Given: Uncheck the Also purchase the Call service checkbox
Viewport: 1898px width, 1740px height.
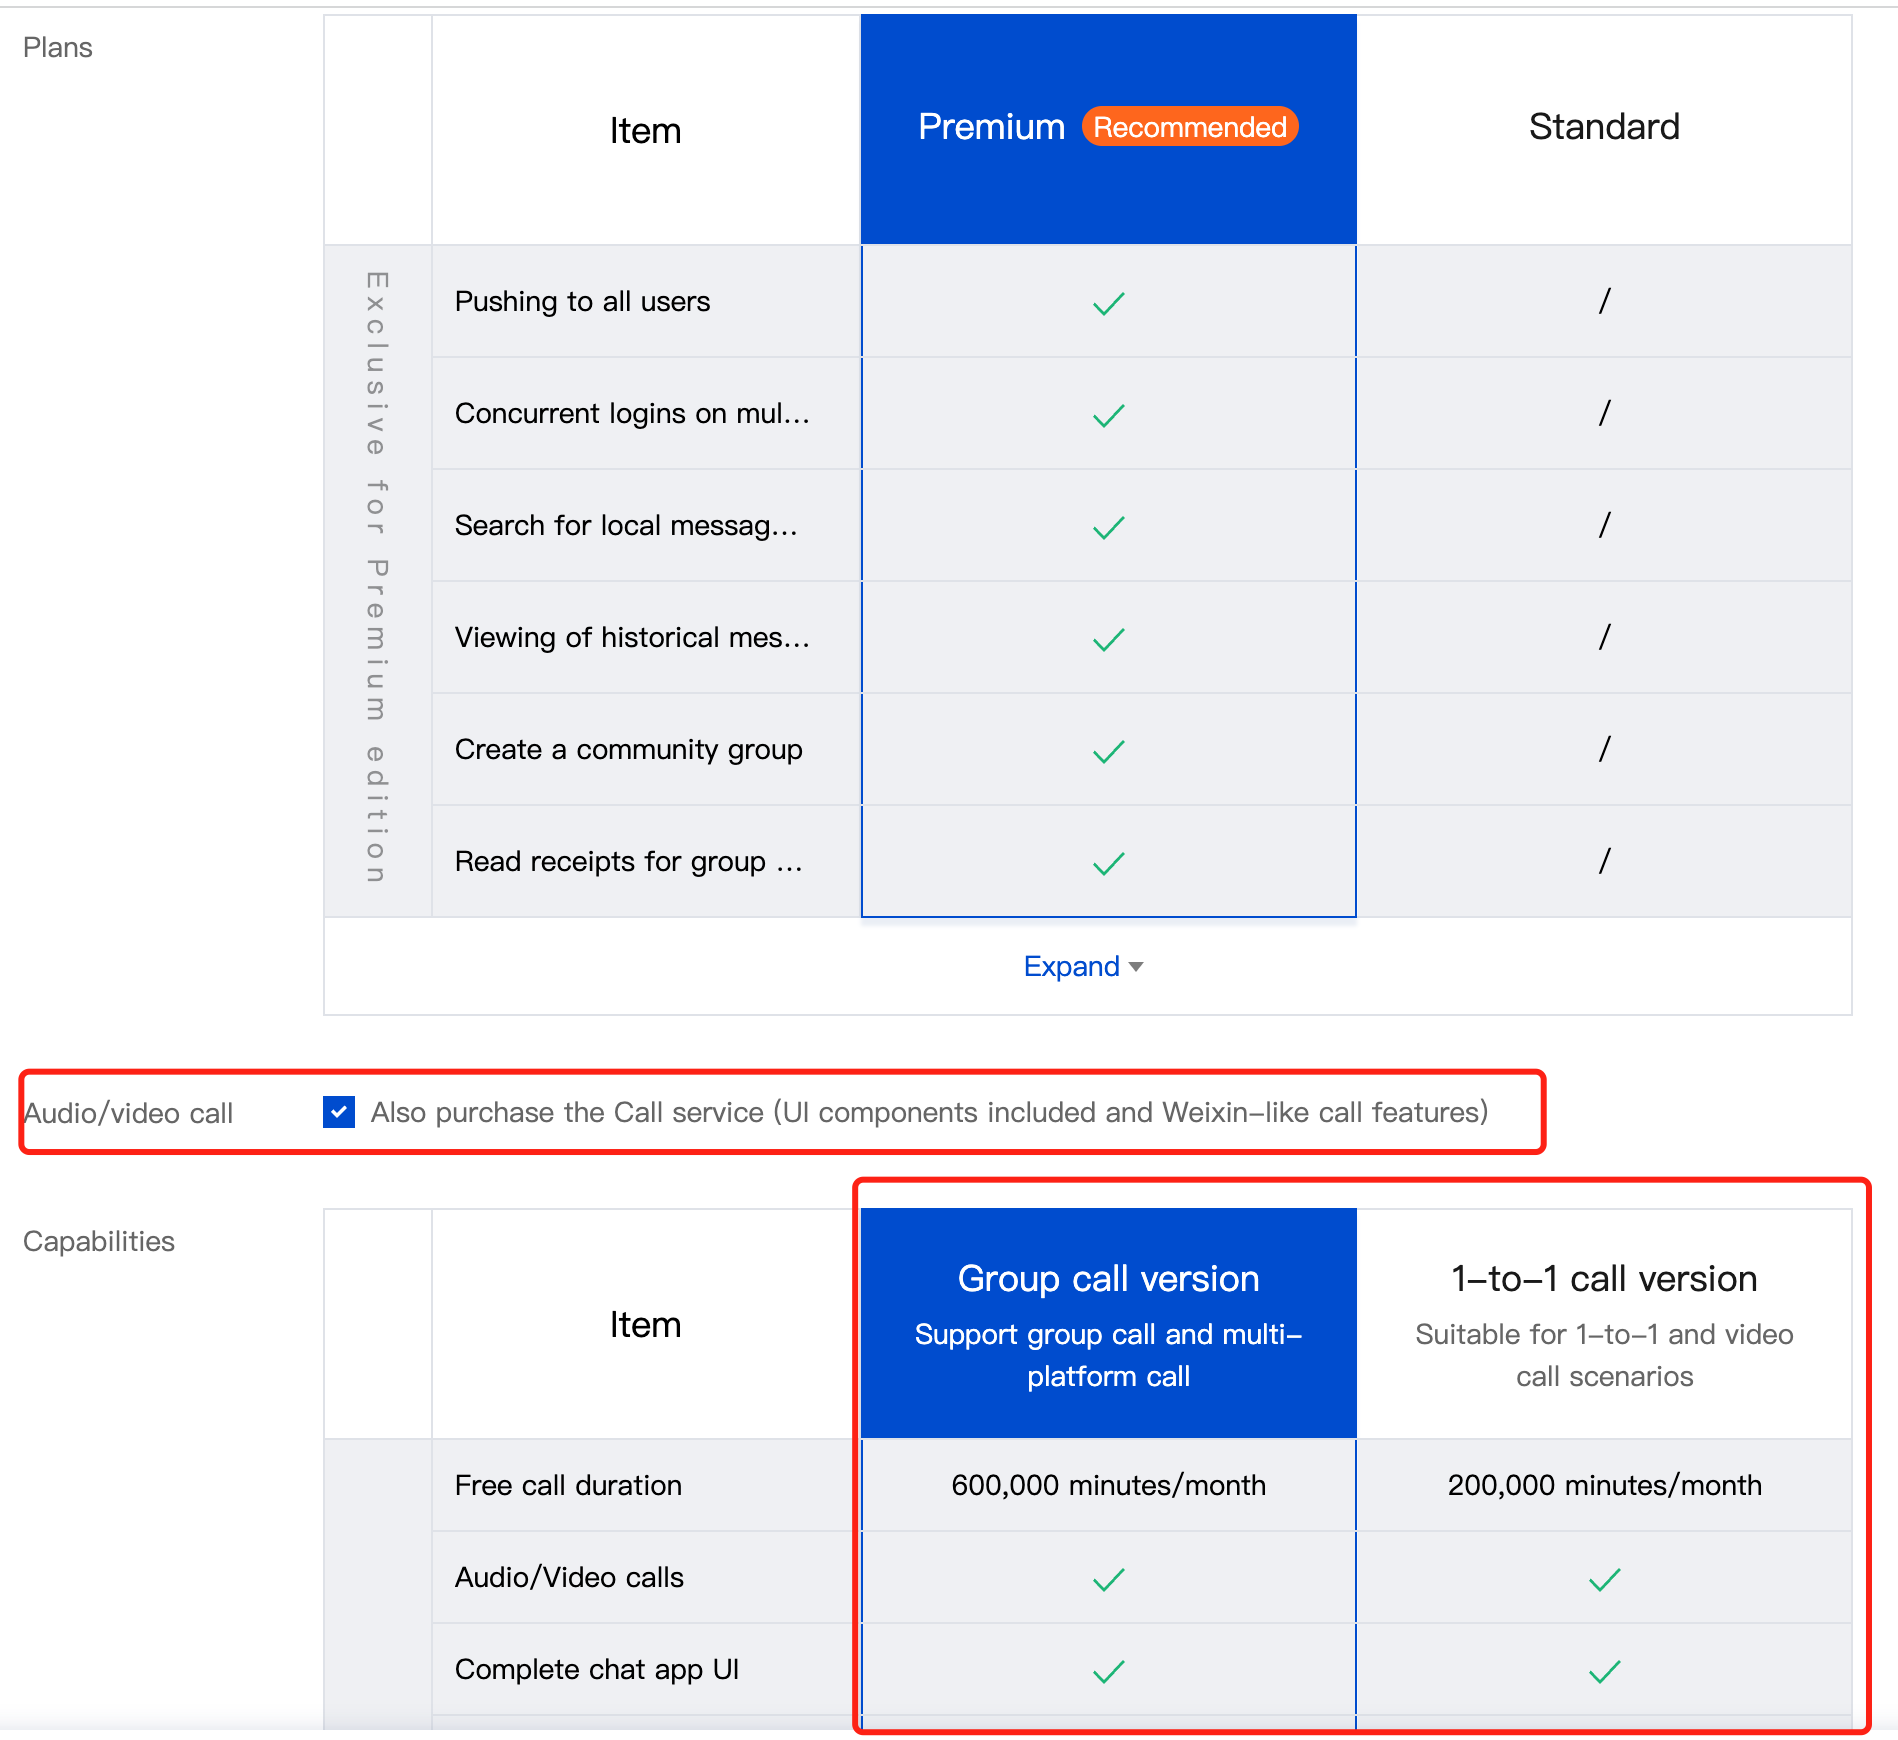Looking at the screenshot, I should pyautogui.click(x=339, y=1112).
